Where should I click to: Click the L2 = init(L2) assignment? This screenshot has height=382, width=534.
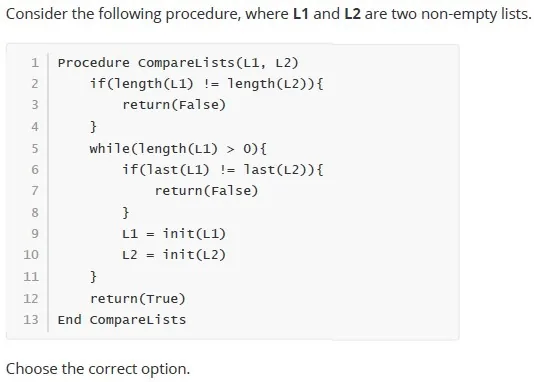pyautogui.click(x=174, y=255)
